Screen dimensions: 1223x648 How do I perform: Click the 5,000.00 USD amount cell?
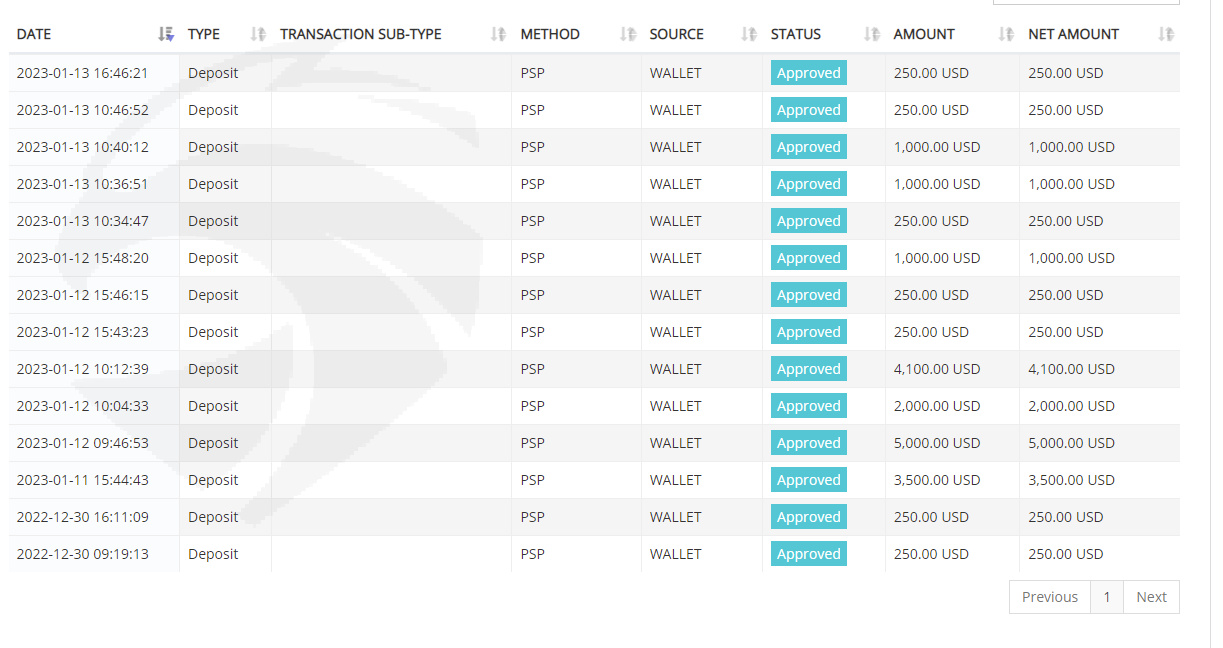tap(937, 443)
